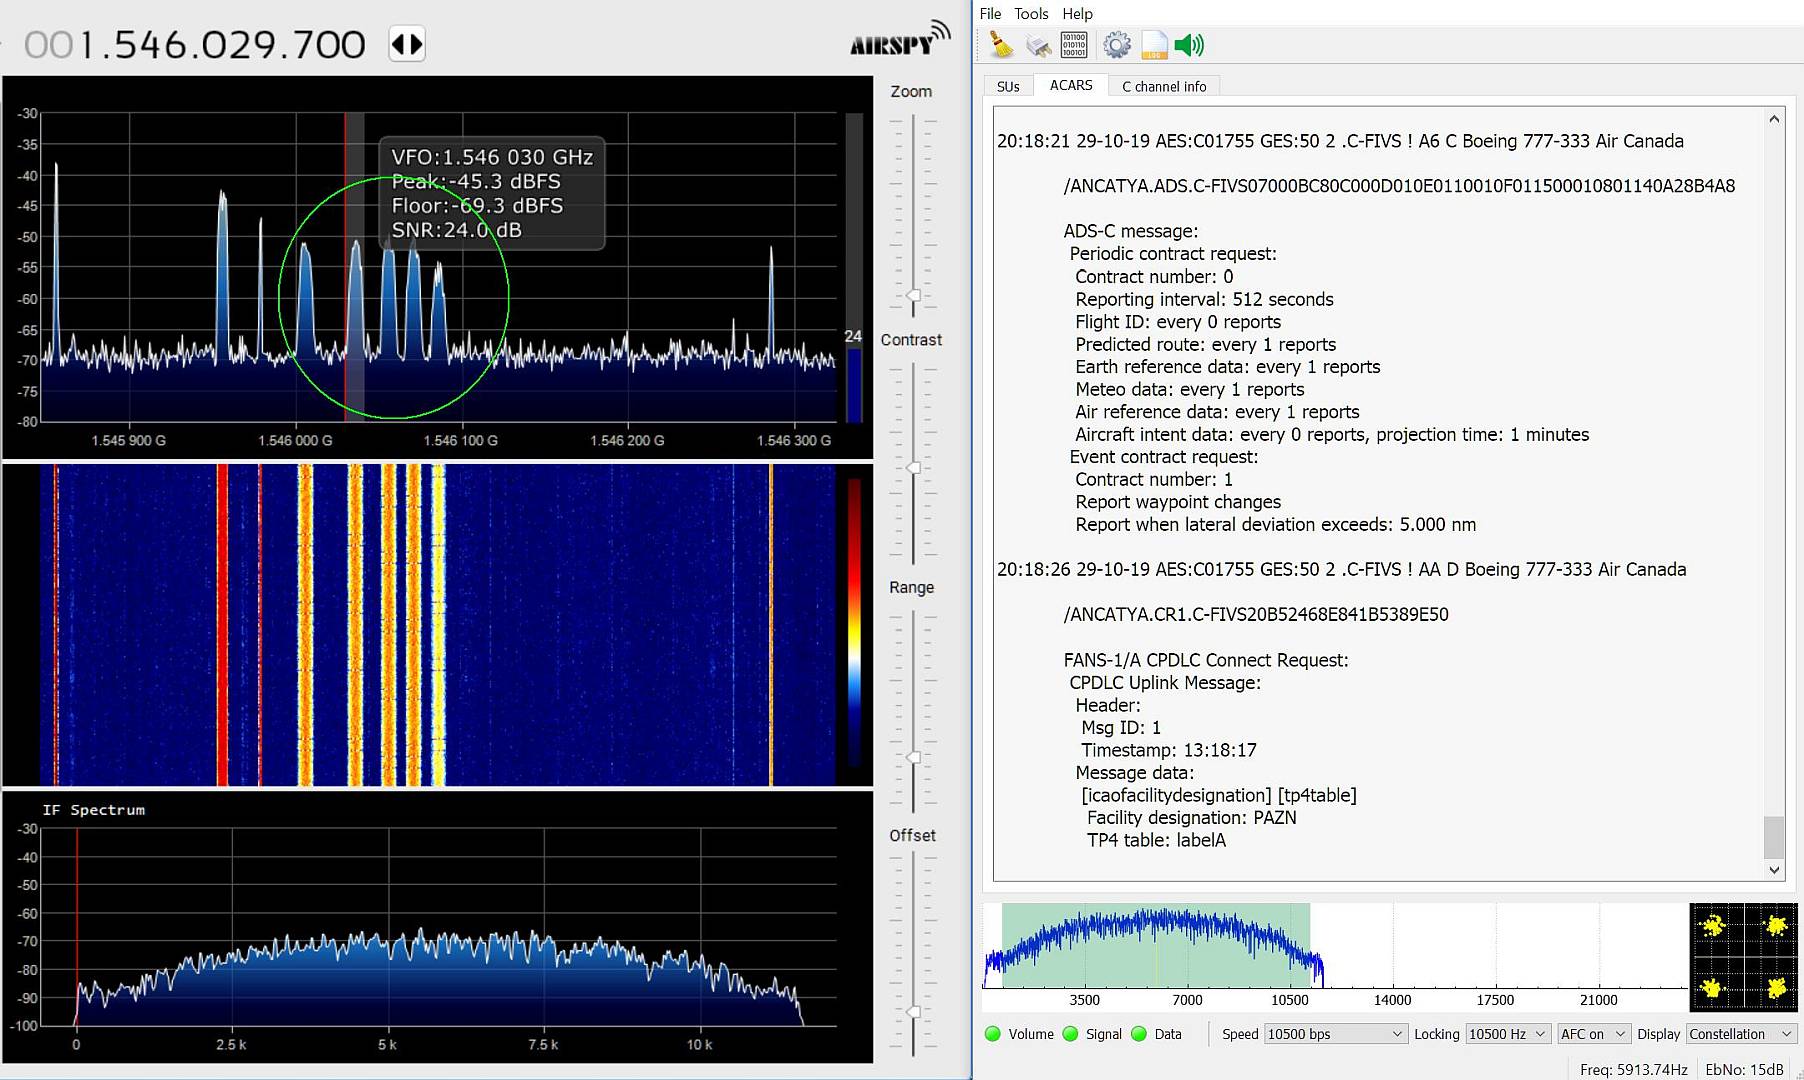
Task: Click the waterfall color gradient bar
Action: point(854,622)
